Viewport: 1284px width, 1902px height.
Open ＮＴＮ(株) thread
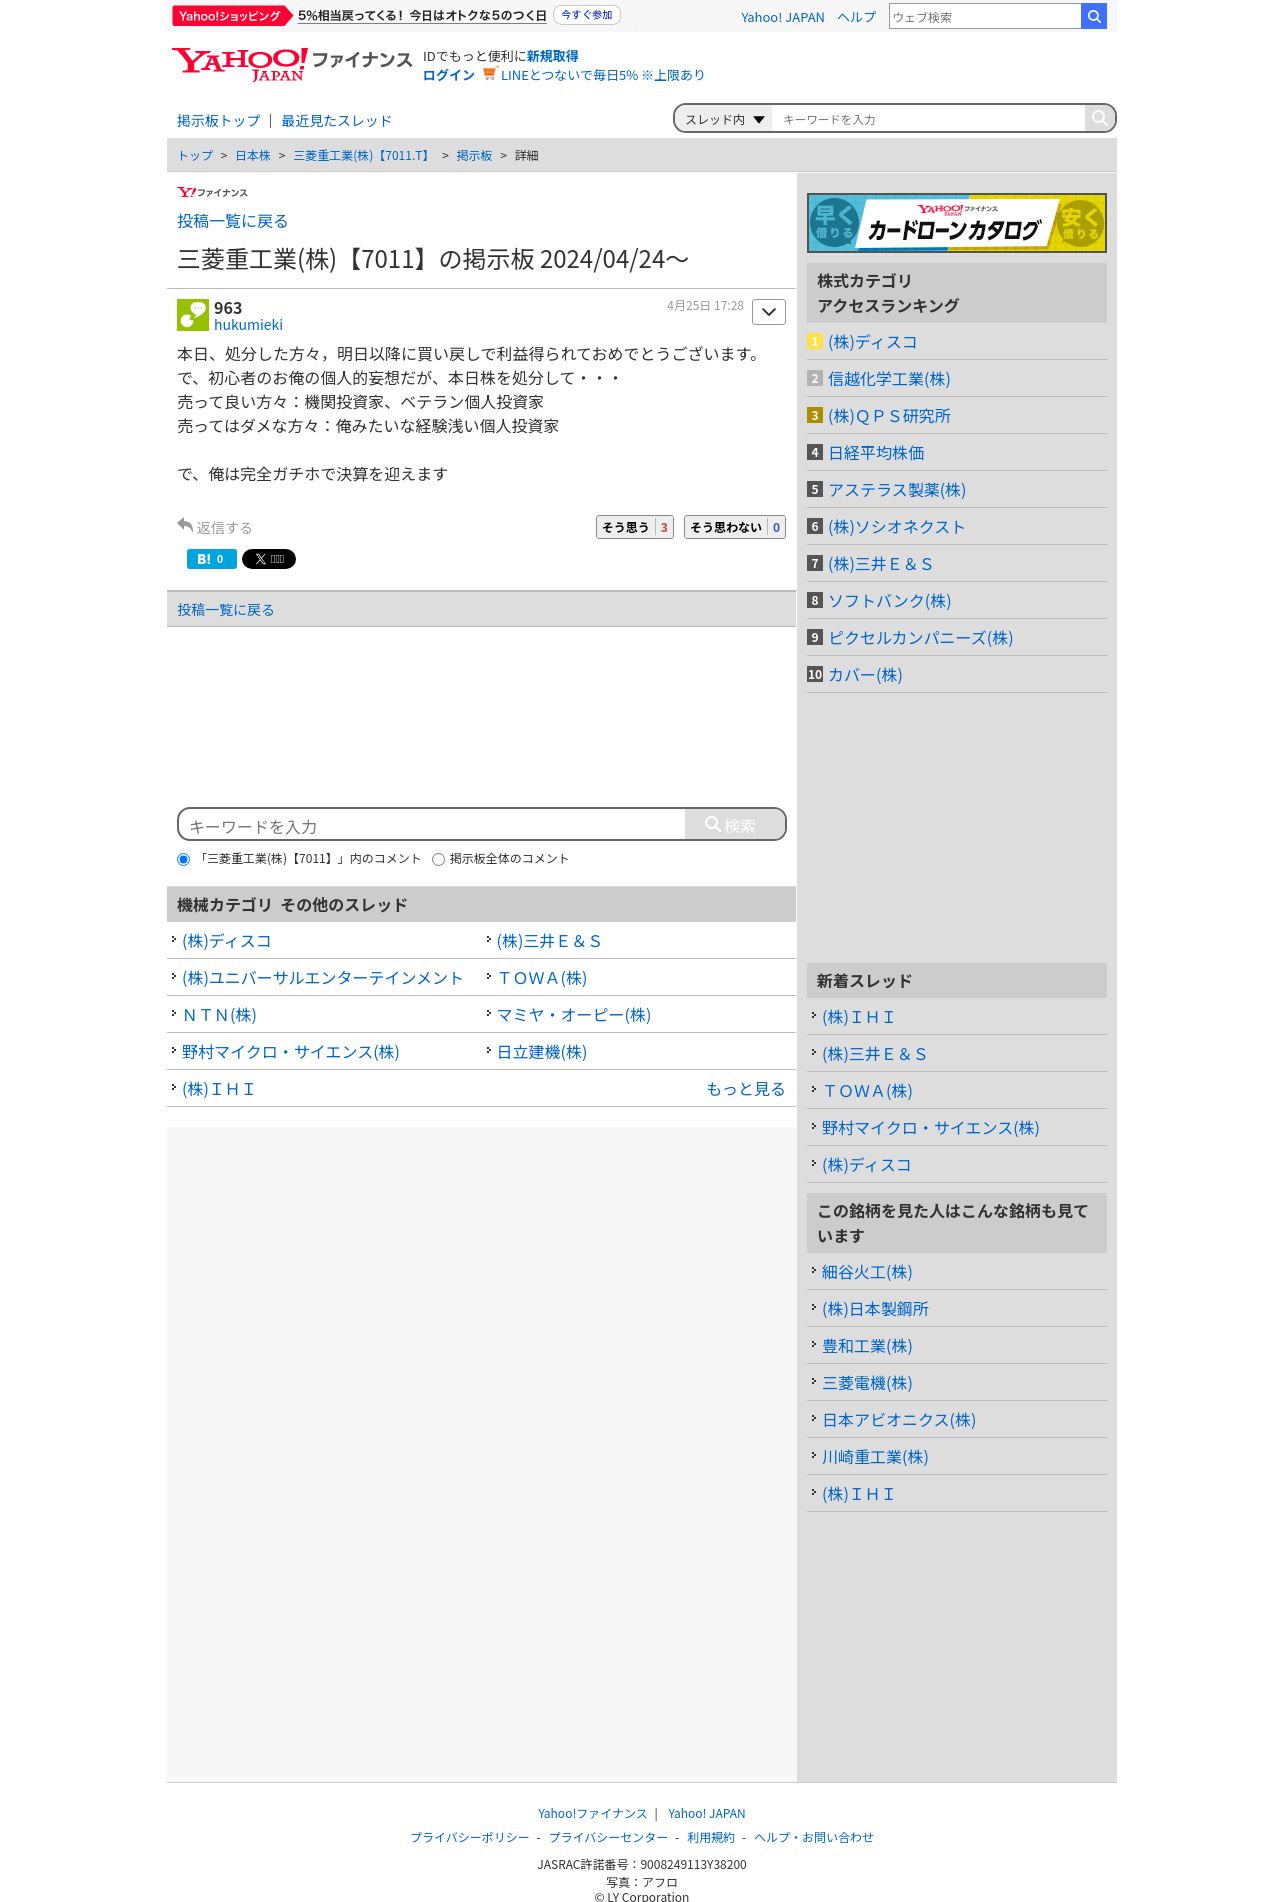click(219, 1015)
